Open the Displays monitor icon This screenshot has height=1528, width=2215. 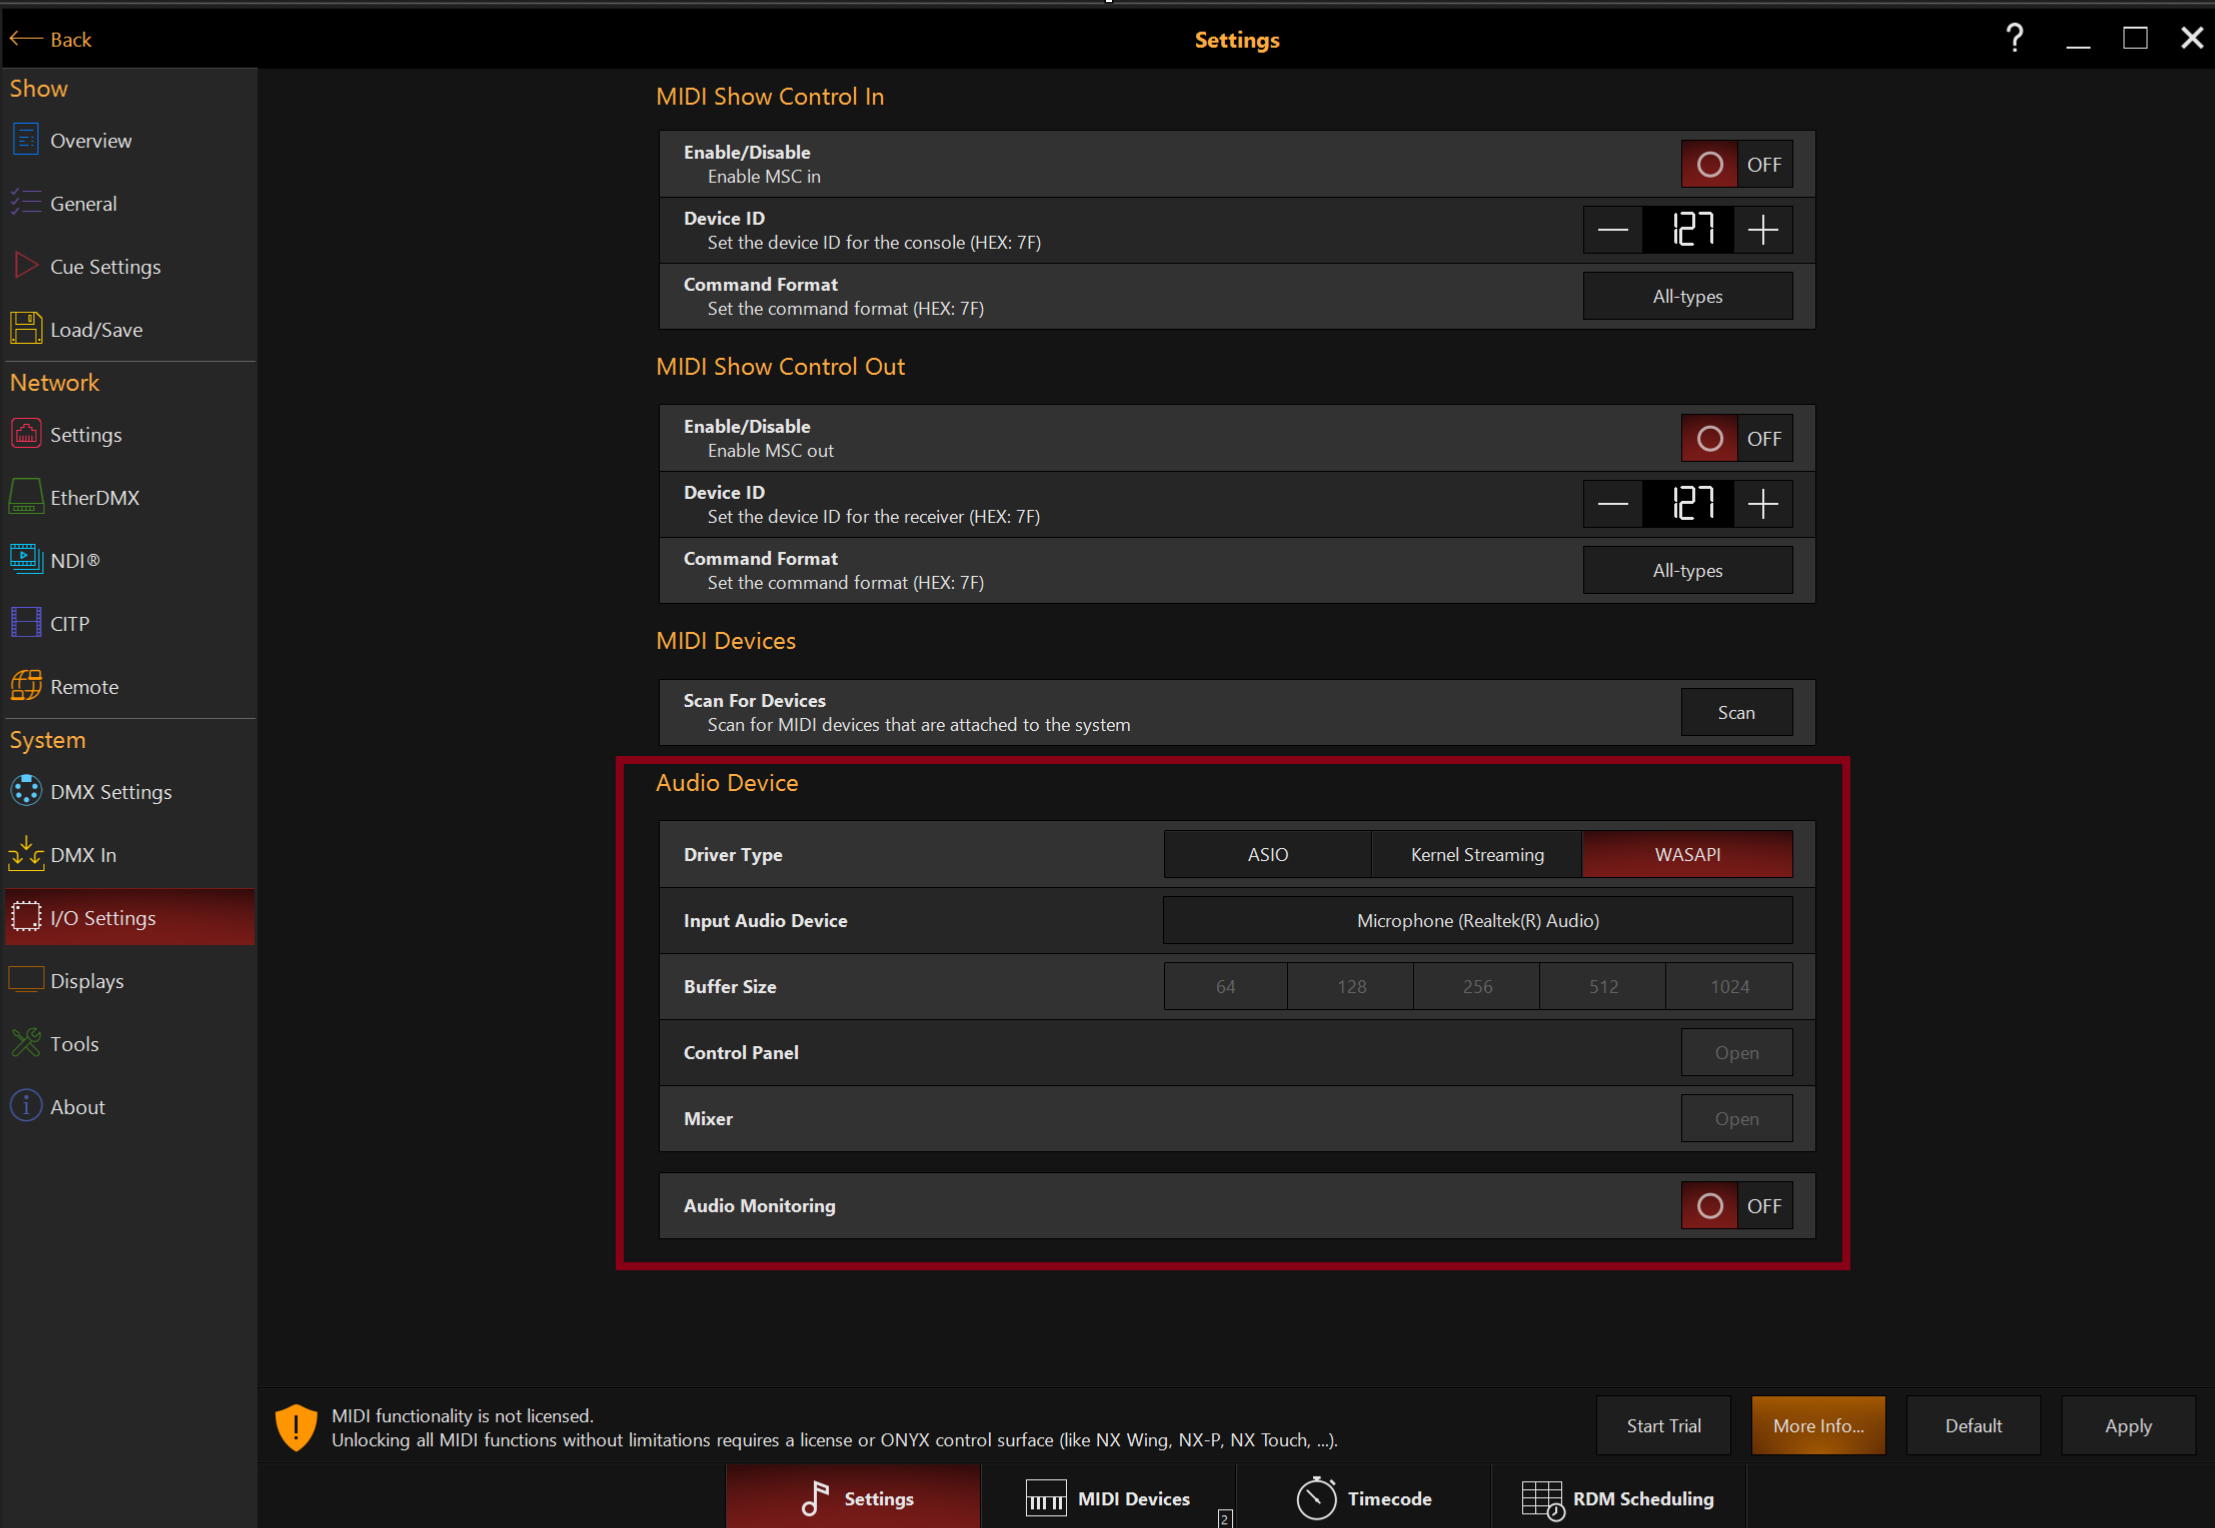pos(26,980)
